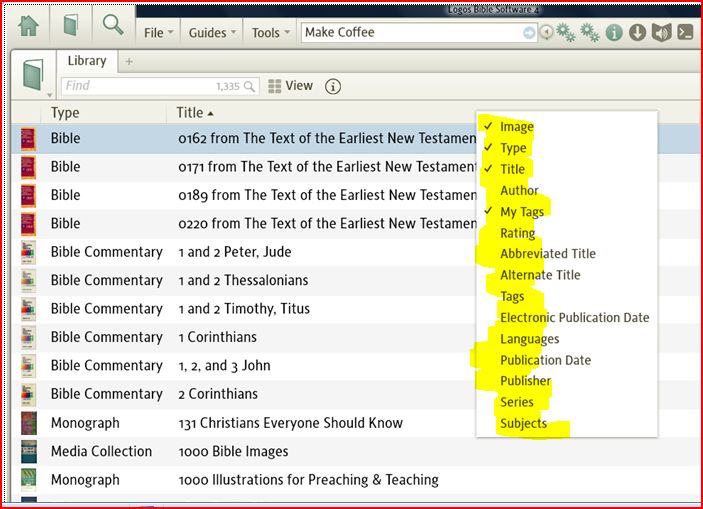Enable the Subjects column

point(523,423)
